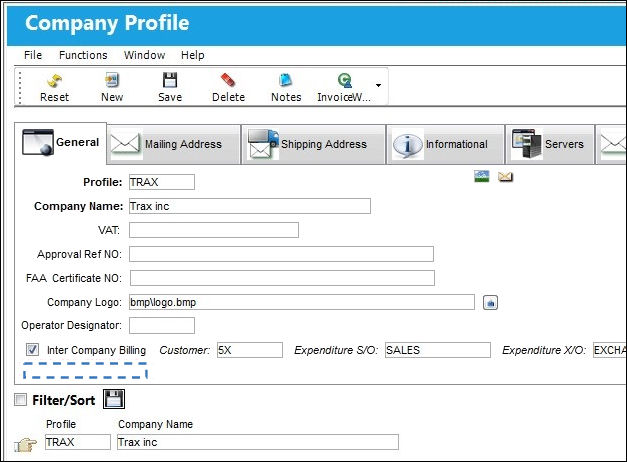Expand the toolbar overflow arrow
627x462 pixels.
point(378,85)
